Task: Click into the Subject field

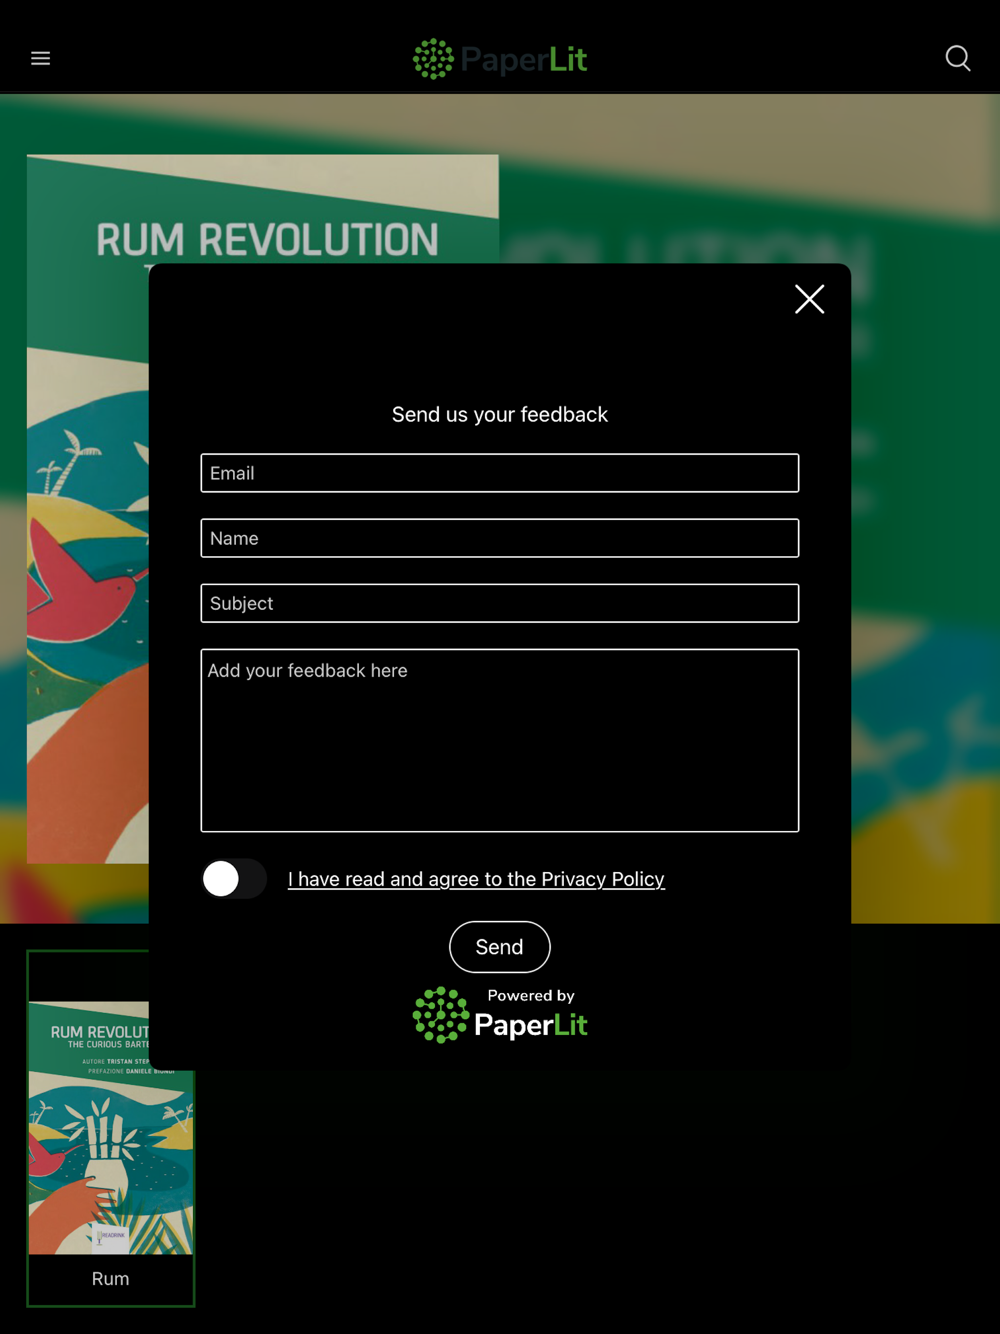Action: (500, 603)
